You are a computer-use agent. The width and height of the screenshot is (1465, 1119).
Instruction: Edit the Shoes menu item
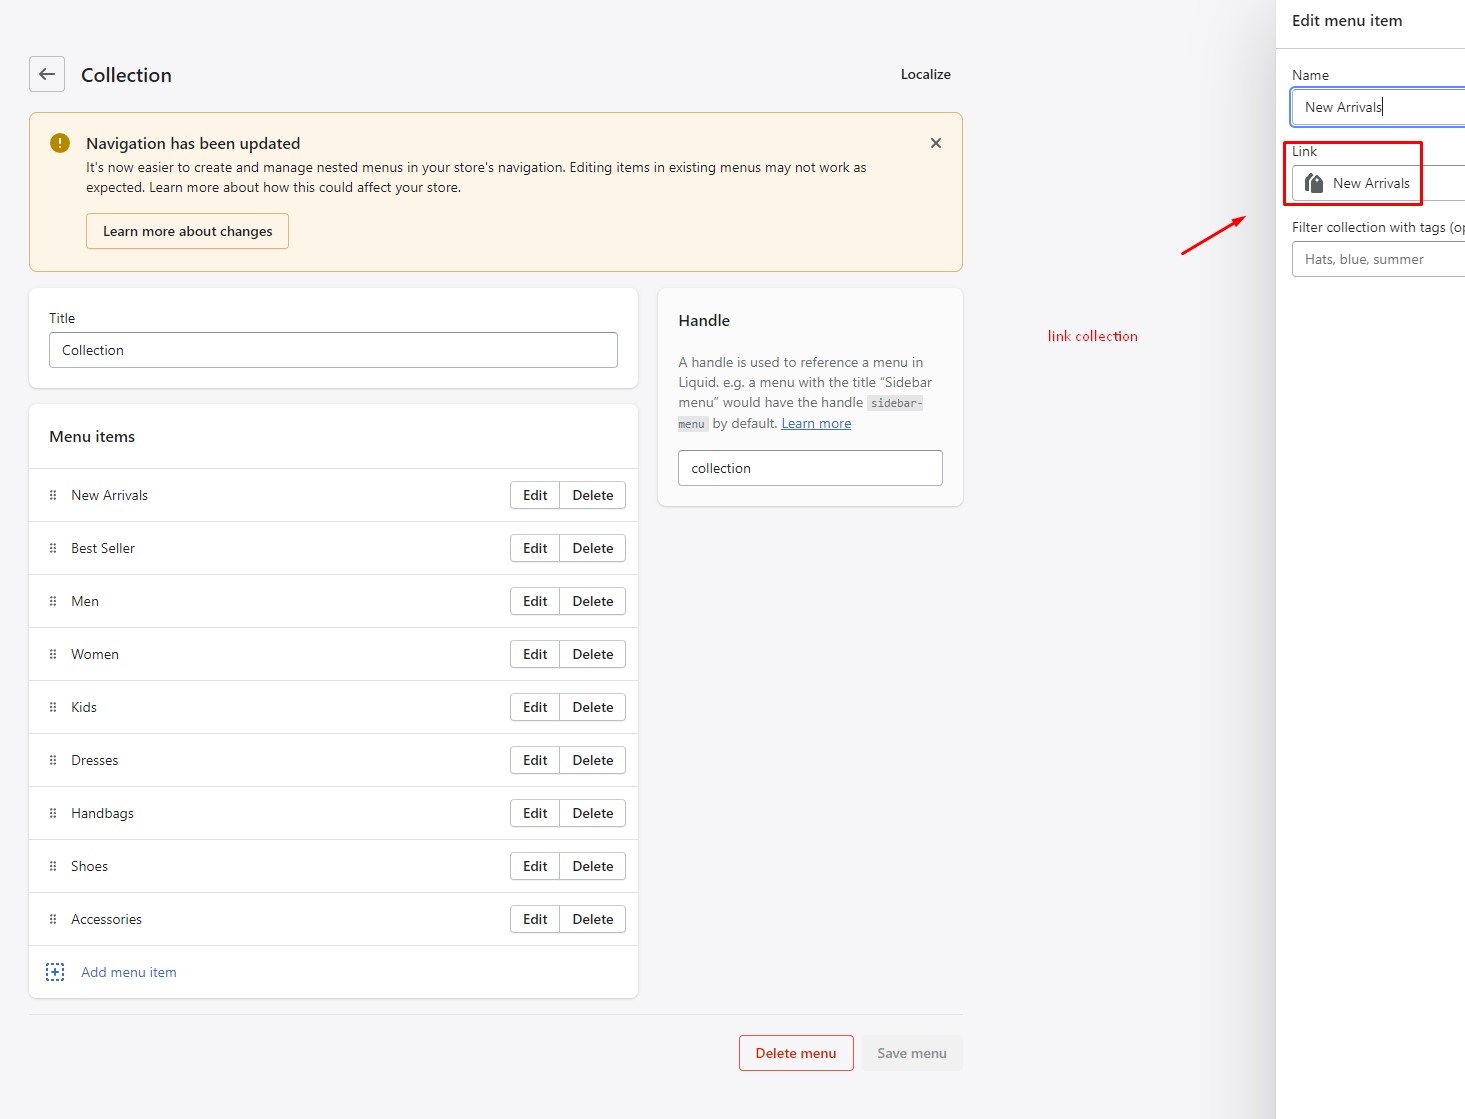pos(535,866)
